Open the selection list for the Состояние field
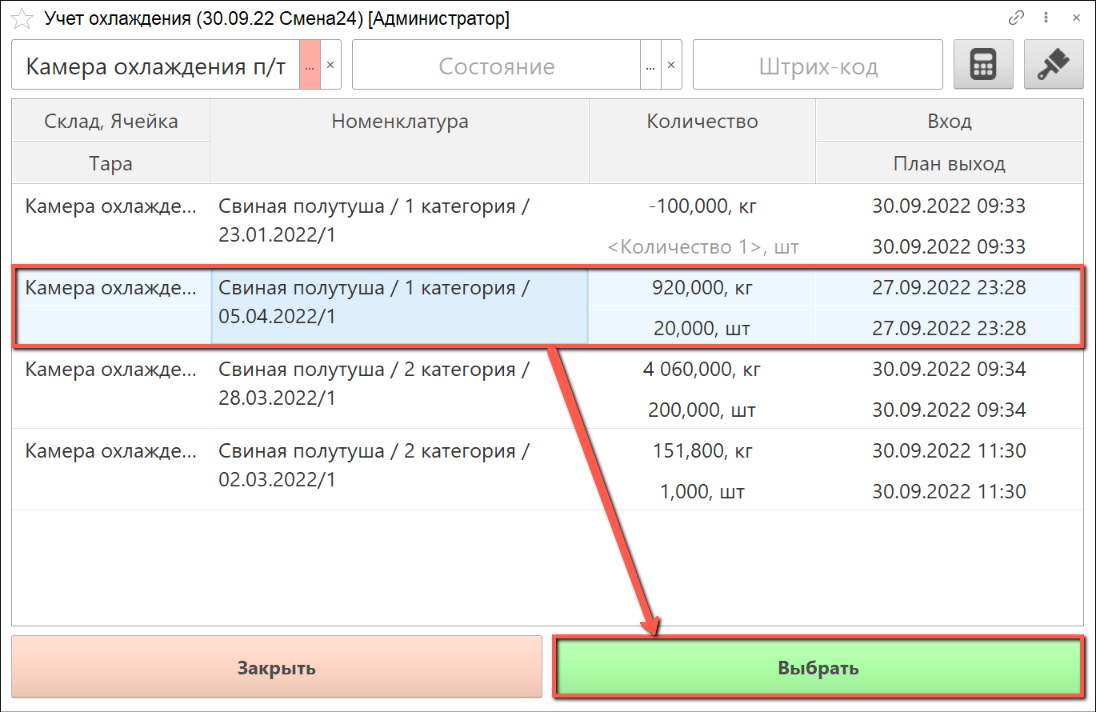The height and width of the screenshot is (712, 1096). point(650,67)
